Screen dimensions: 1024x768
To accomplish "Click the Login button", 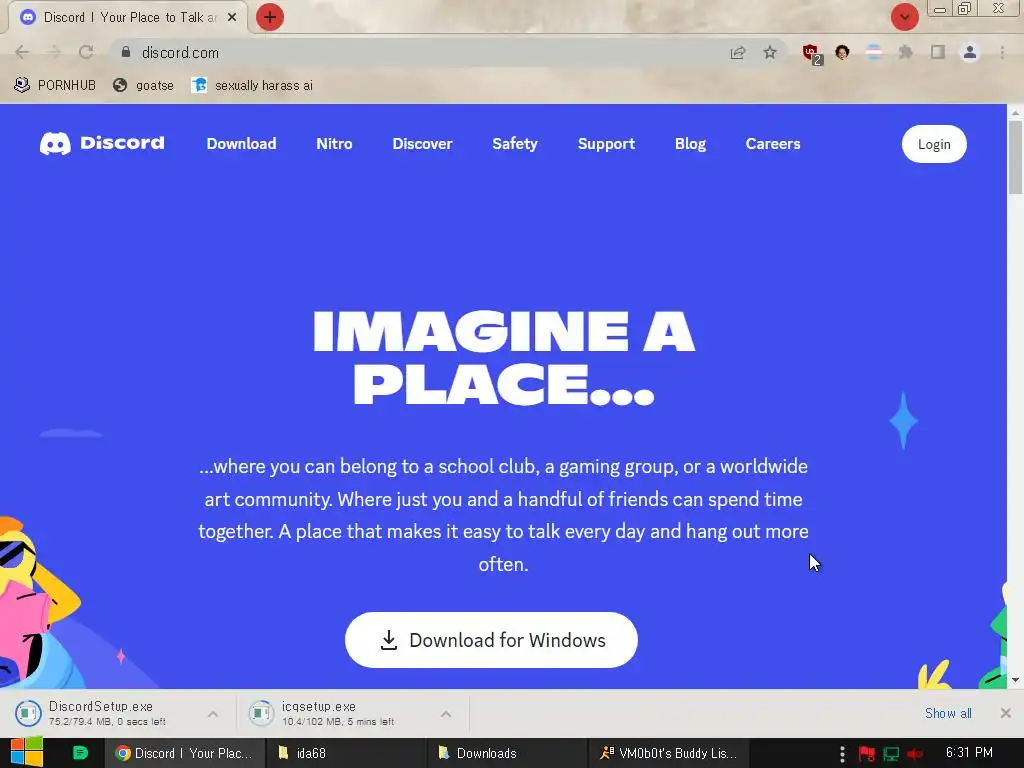I will [x=934, y=144].
